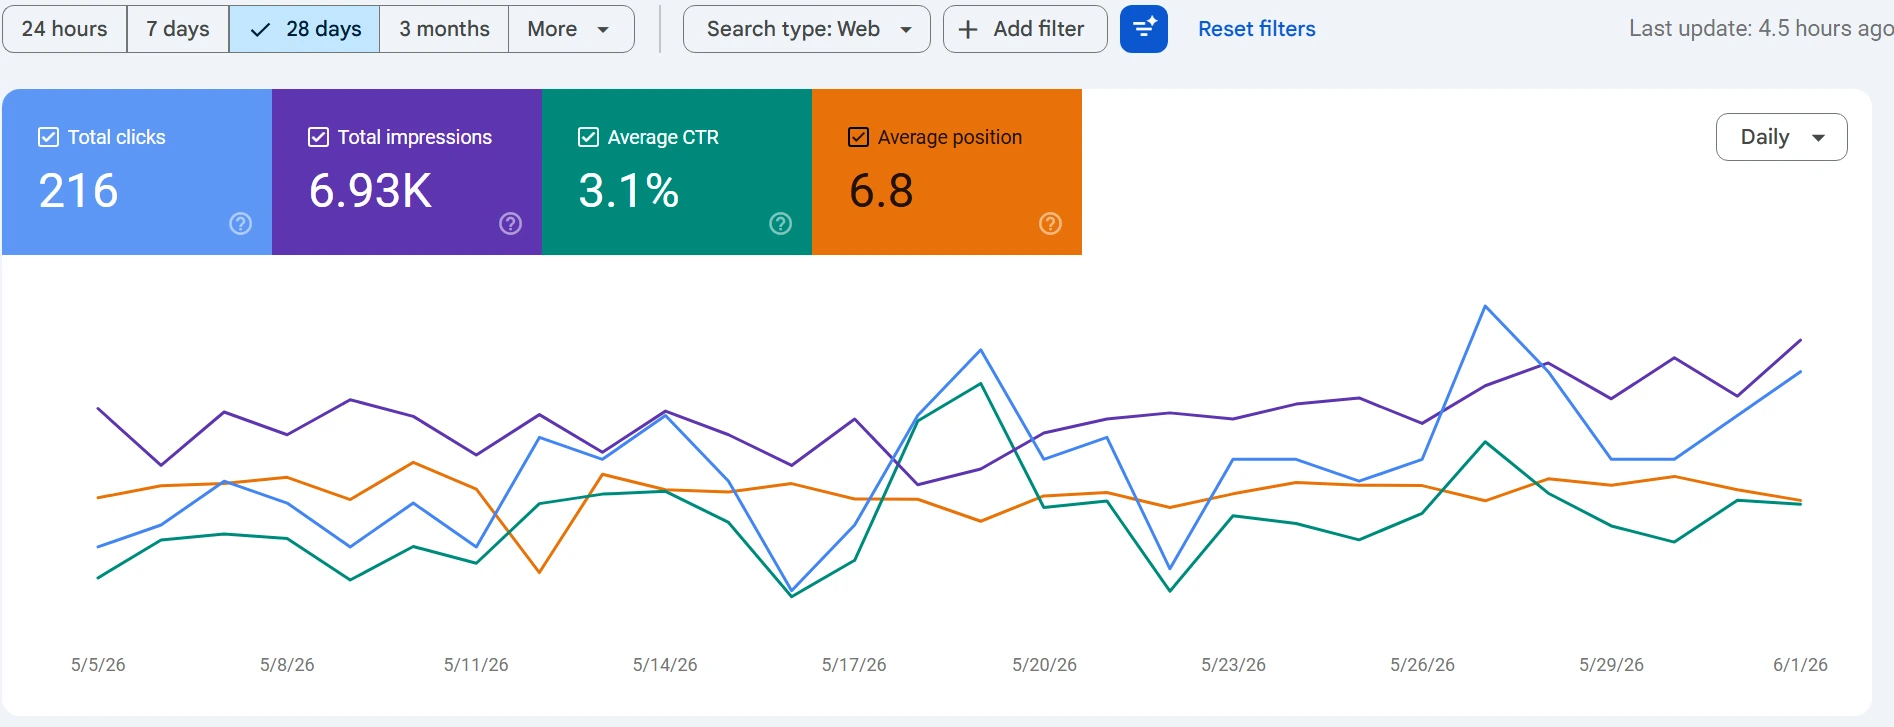Click the 5/20/26 date on chart axis
The height and width of the screenshot is (727, 1894).
[x=1044, y=665]
